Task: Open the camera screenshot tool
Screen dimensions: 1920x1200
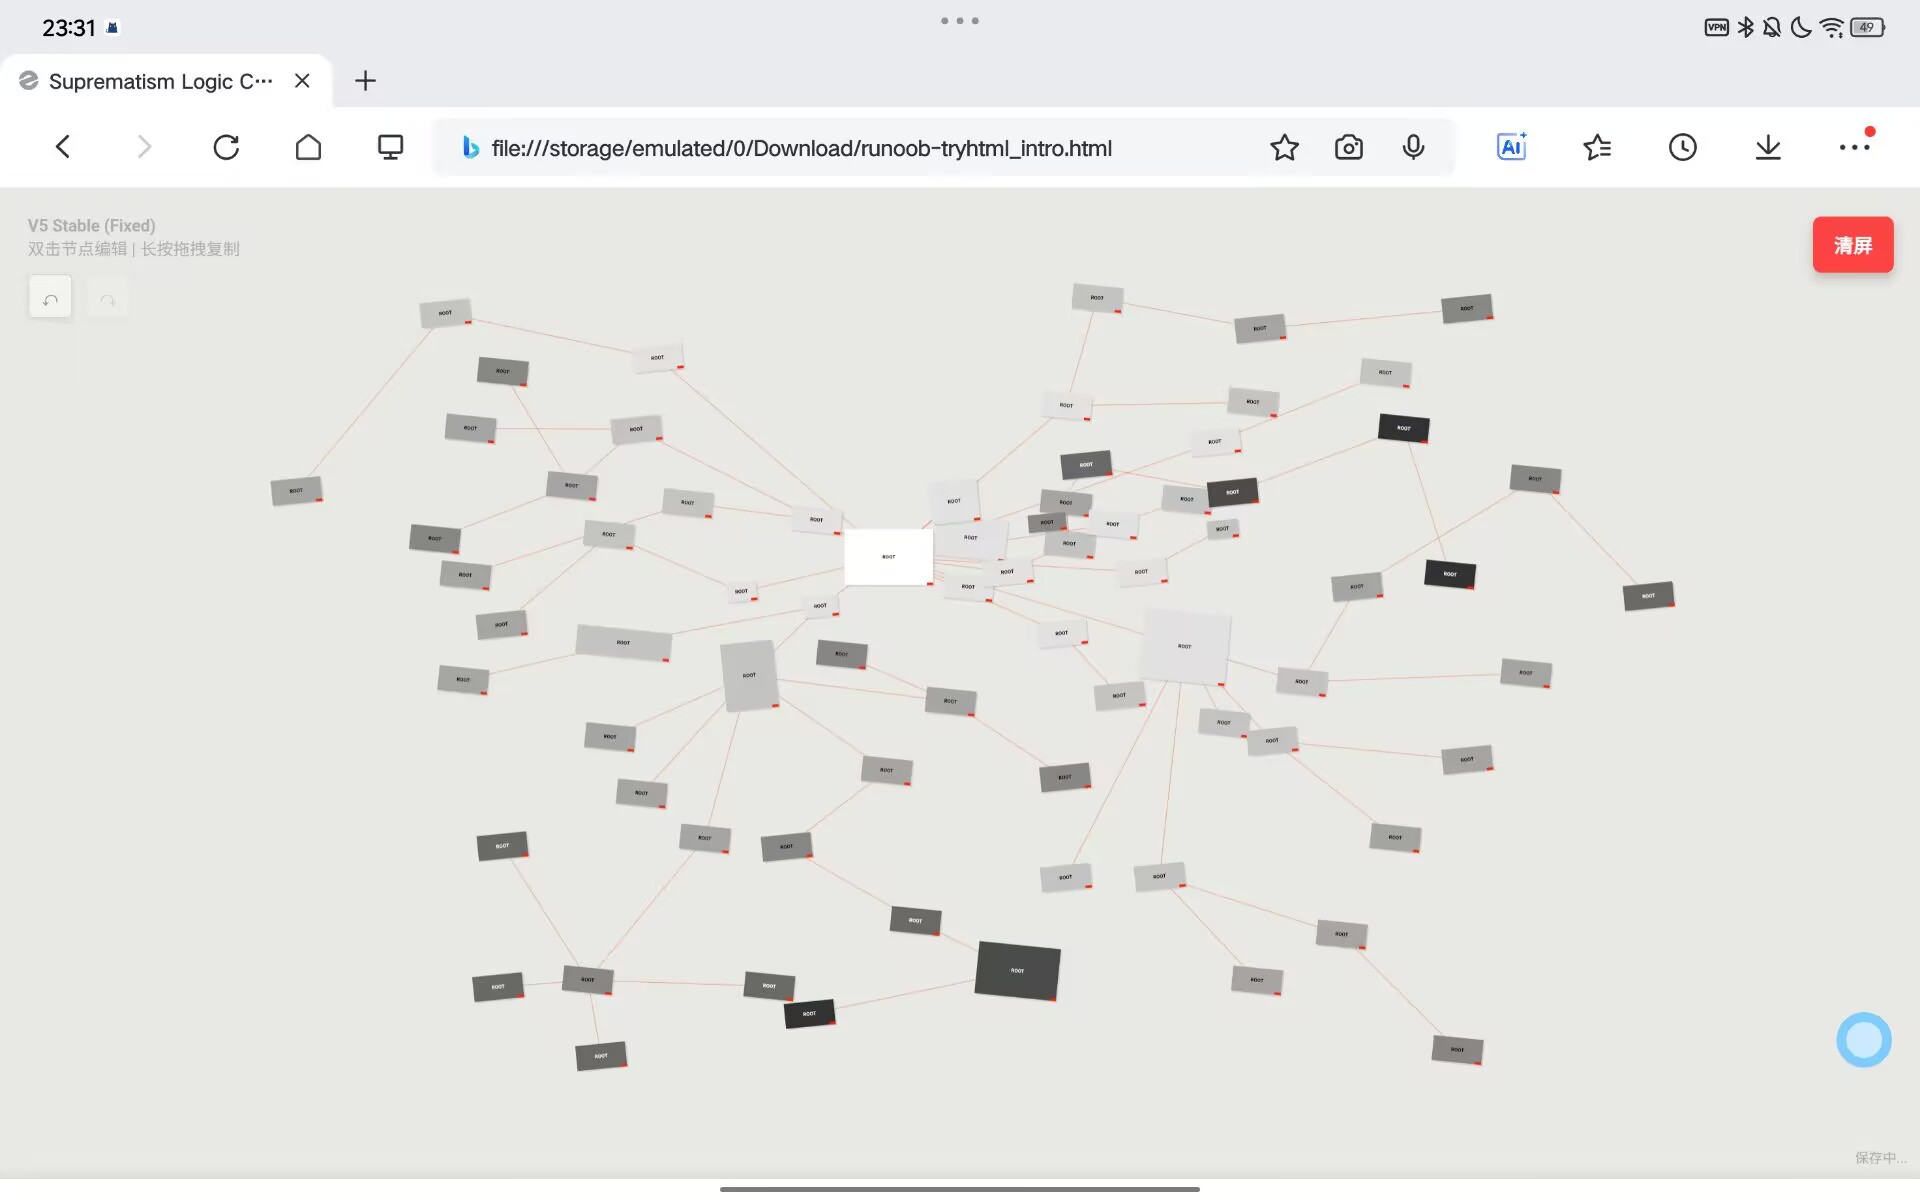Action: tap(1348, 148)
